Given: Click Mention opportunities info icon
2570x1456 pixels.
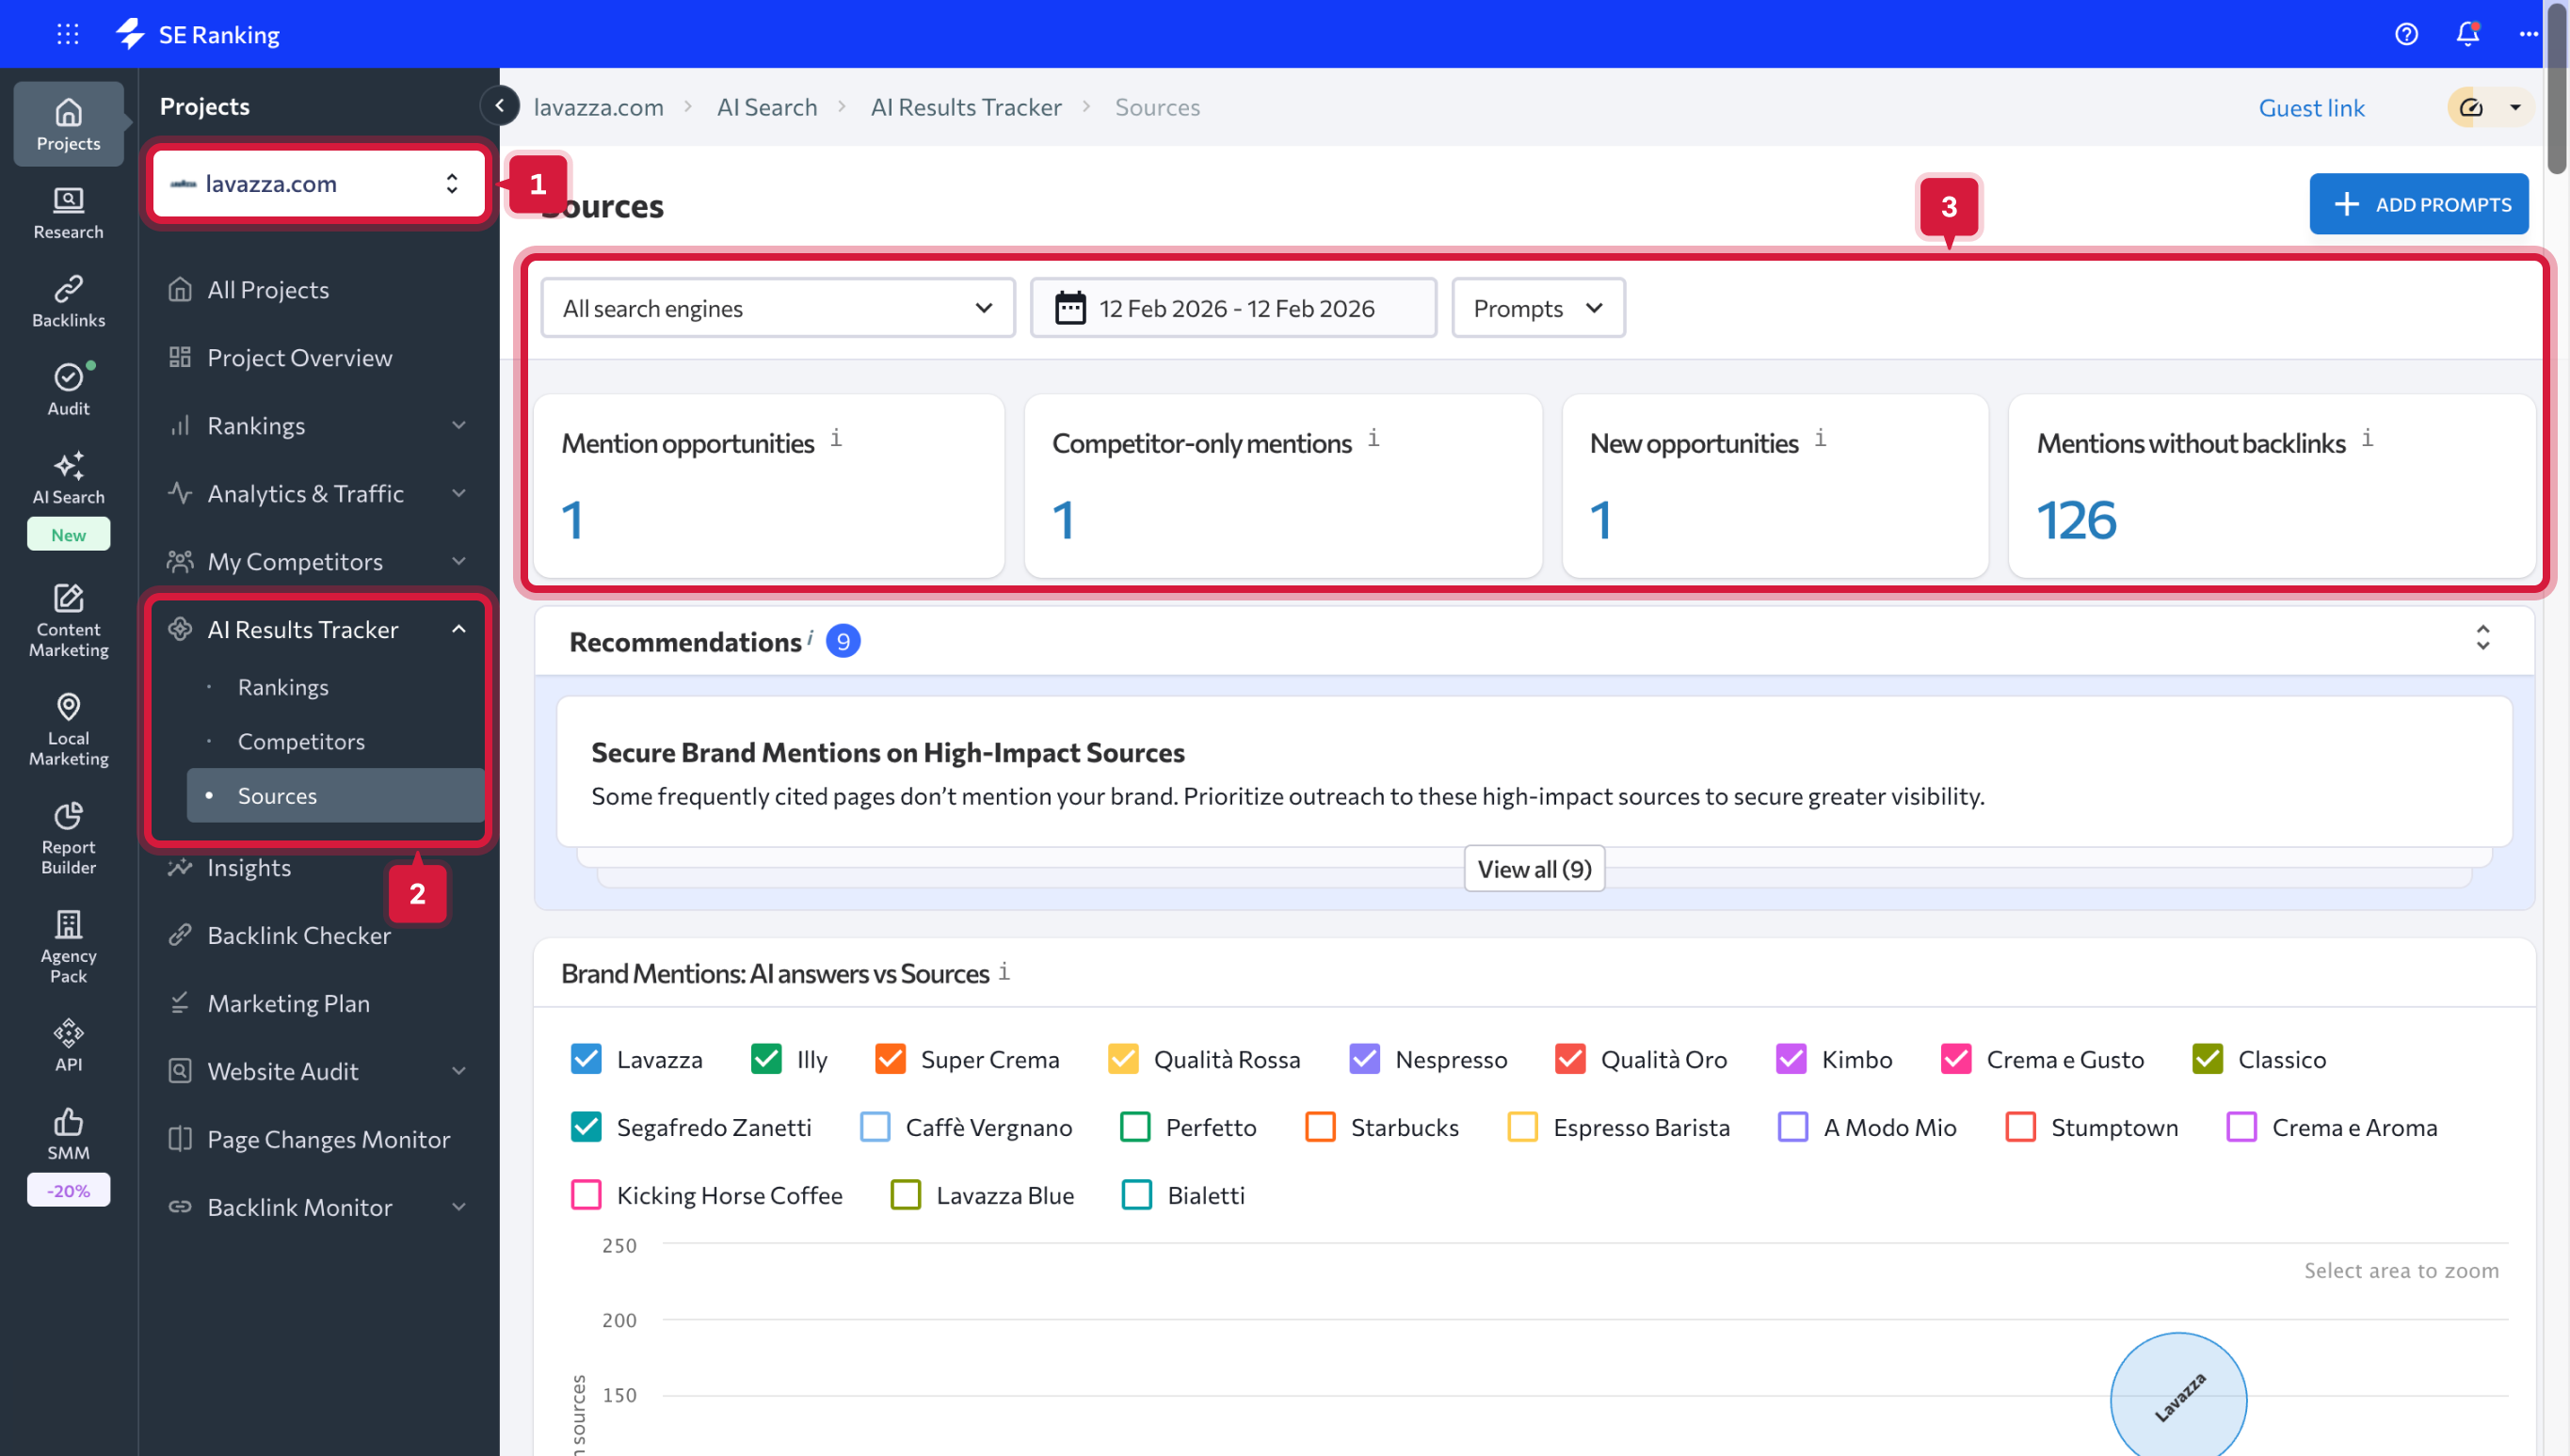Looking at the screenshot, I should tap(836, 438).
